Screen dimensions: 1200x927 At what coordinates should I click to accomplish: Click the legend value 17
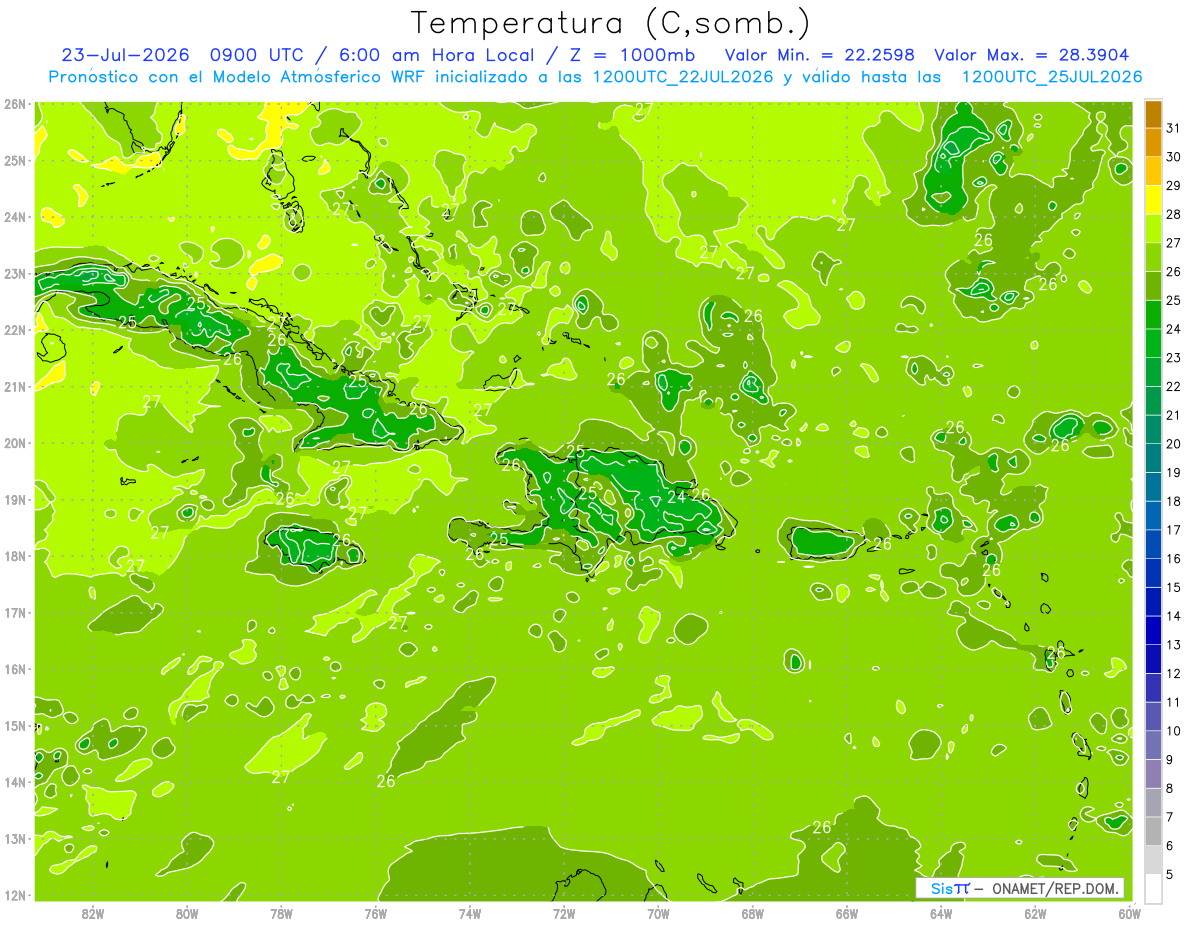[1174, 530]
